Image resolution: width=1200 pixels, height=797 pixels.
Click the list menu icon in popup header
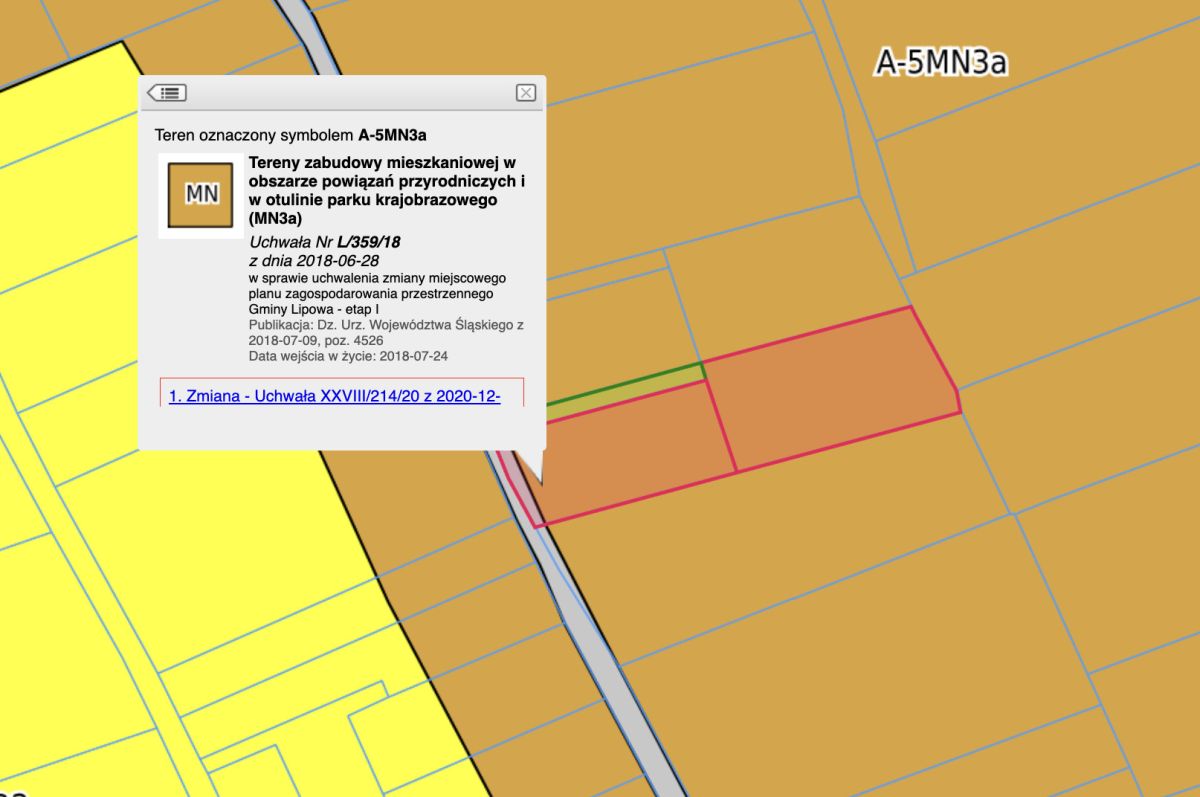pyautogui.click(x=167, y=93)
